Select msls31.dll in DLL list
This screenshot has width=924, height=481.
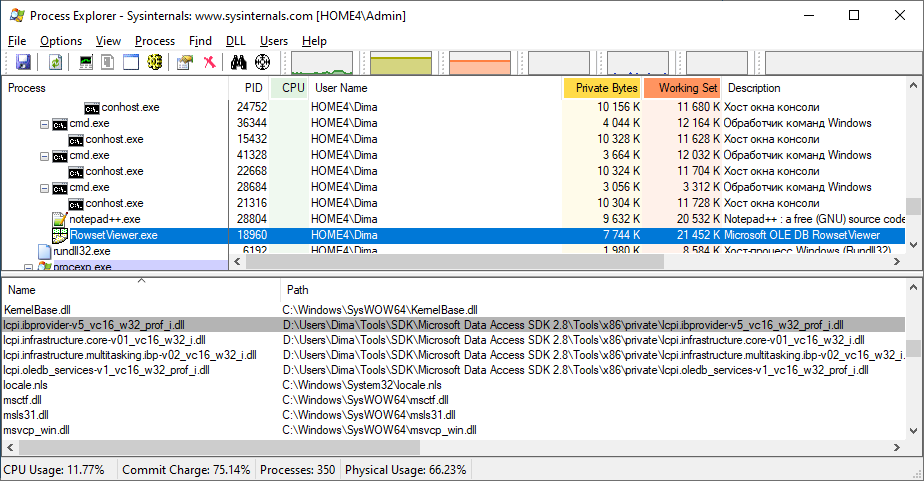point(26,415)
